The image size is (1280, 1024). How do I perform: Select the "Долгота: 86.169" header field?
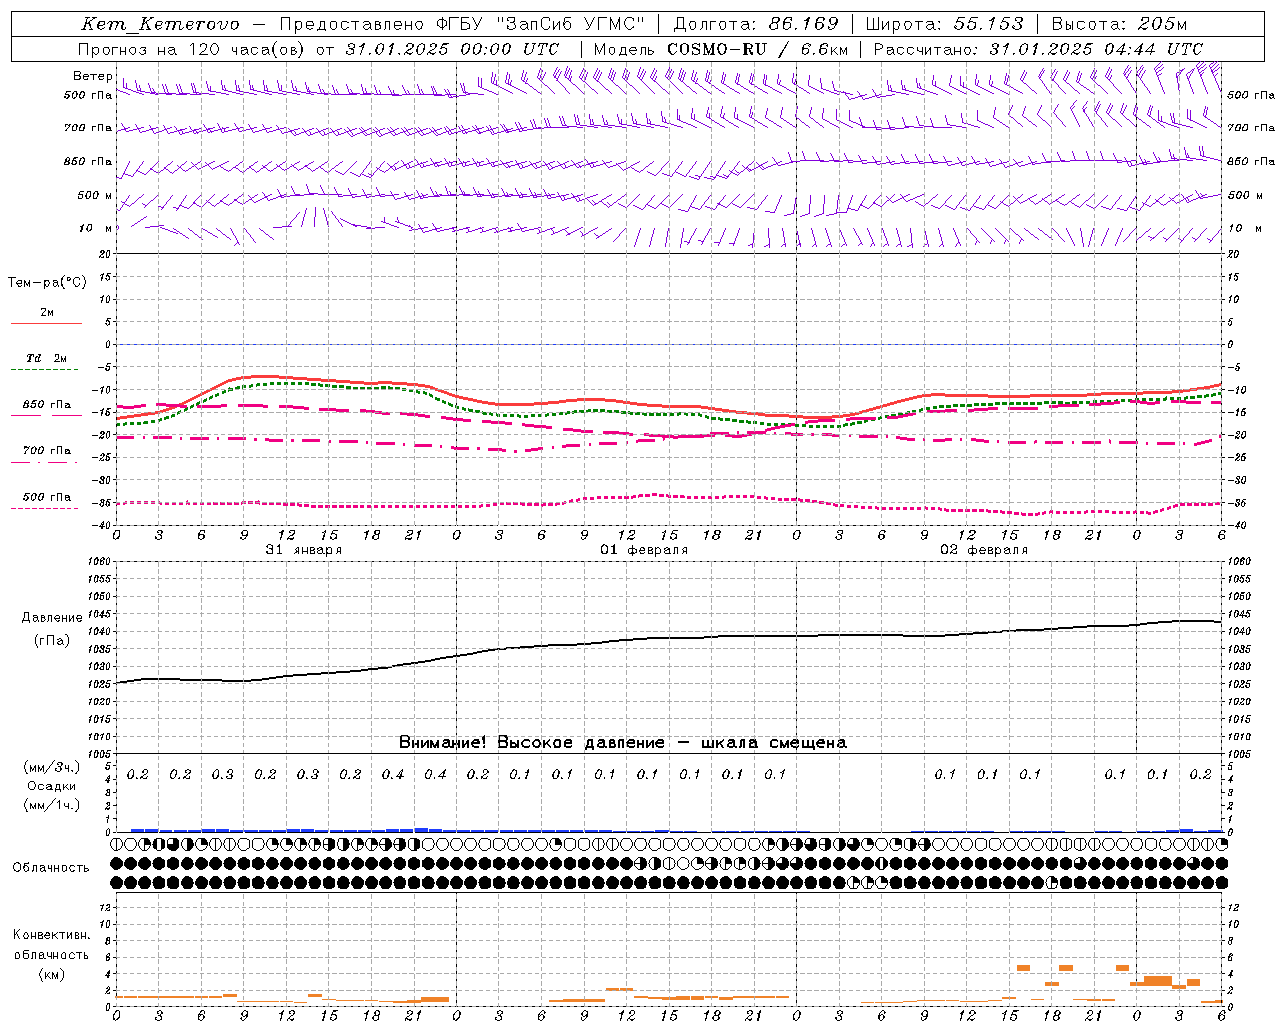coord(756,25)
